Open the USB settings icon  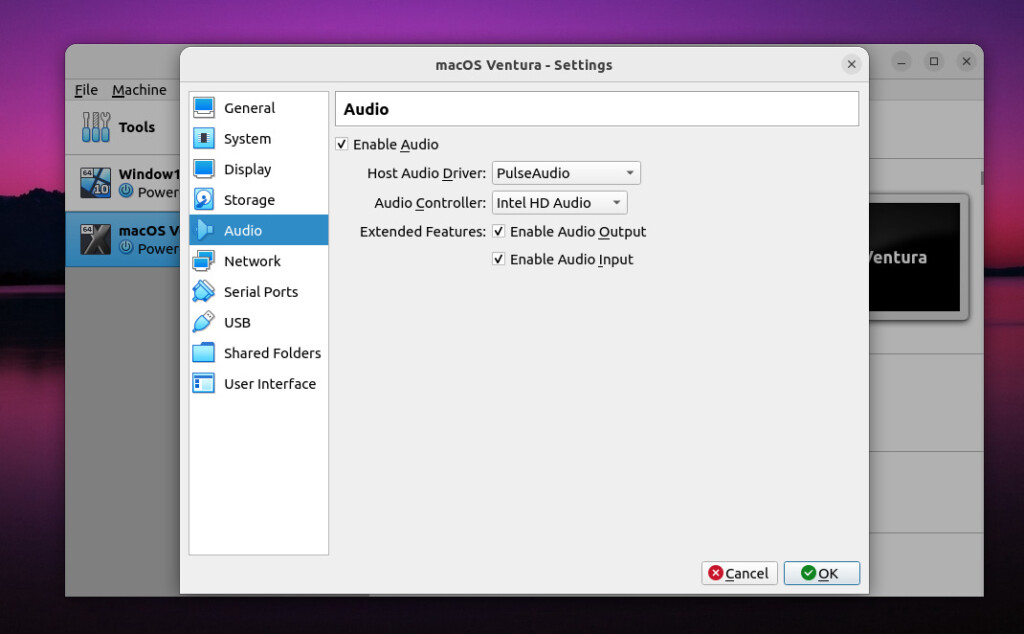[x=204, y=322]
